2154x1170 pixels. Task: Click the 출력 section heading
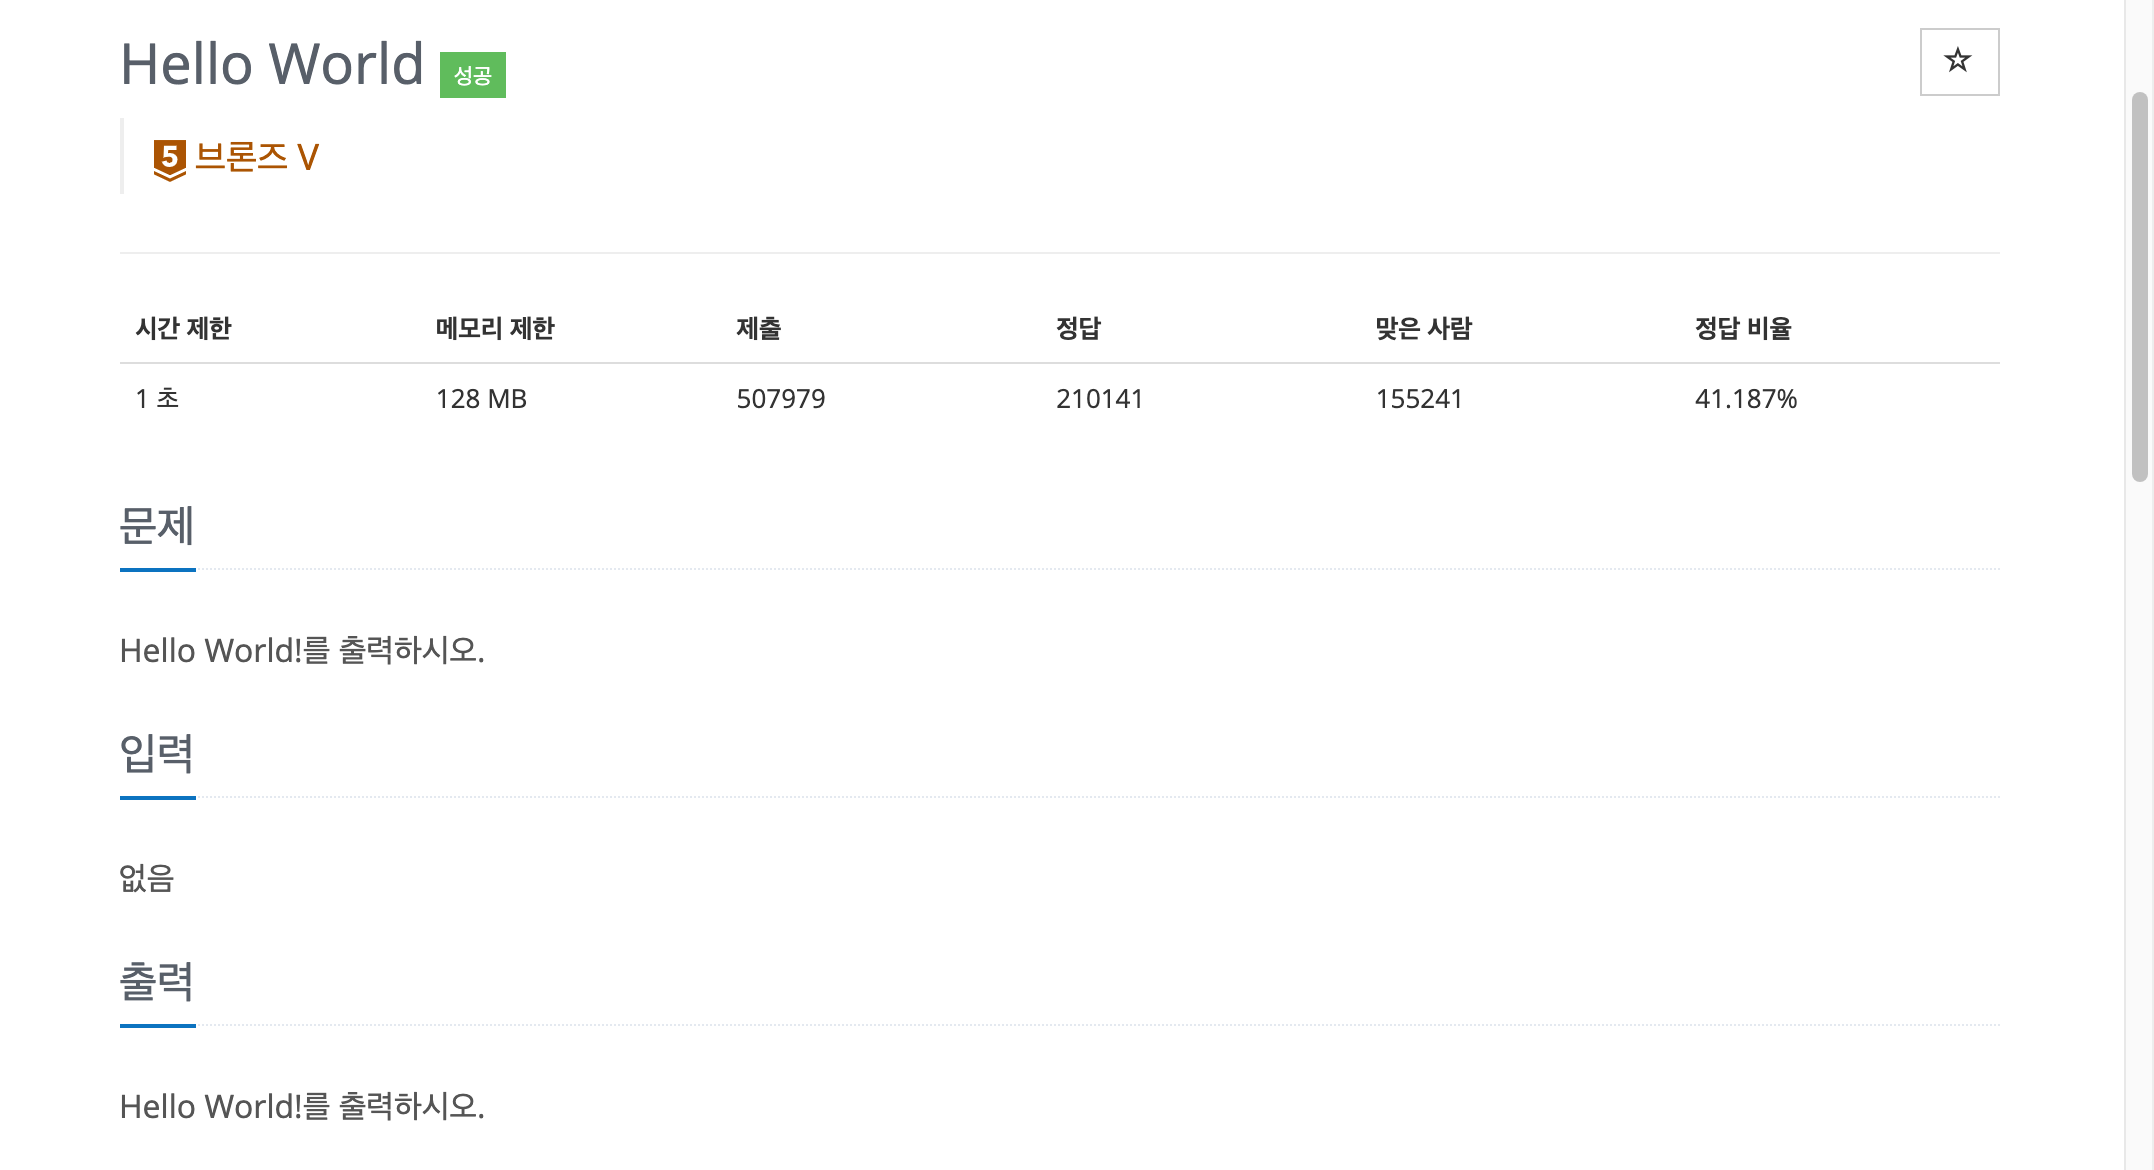coord(157,981)
